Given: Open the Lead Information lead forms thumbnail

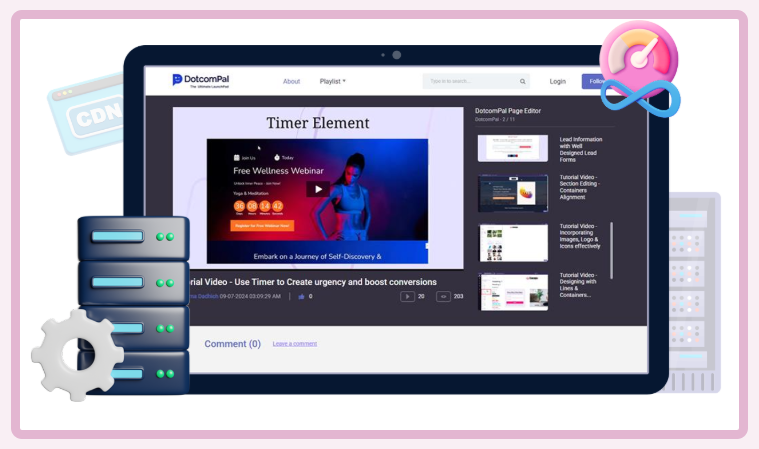Looking at the screenshot, I should (x=513, y=148).
